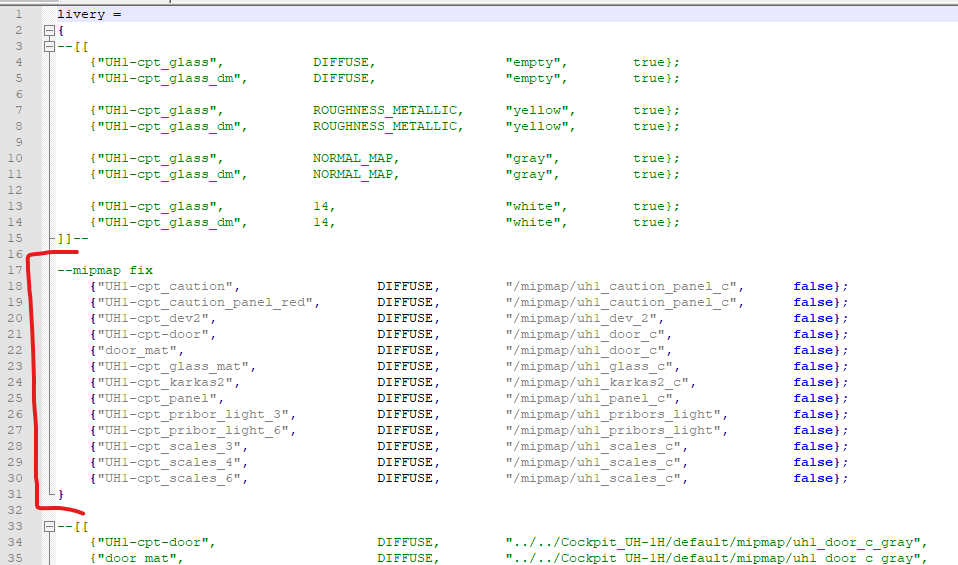Click the "UH1-cpt_caution_panel_red" string

click(x=205, y=302)
